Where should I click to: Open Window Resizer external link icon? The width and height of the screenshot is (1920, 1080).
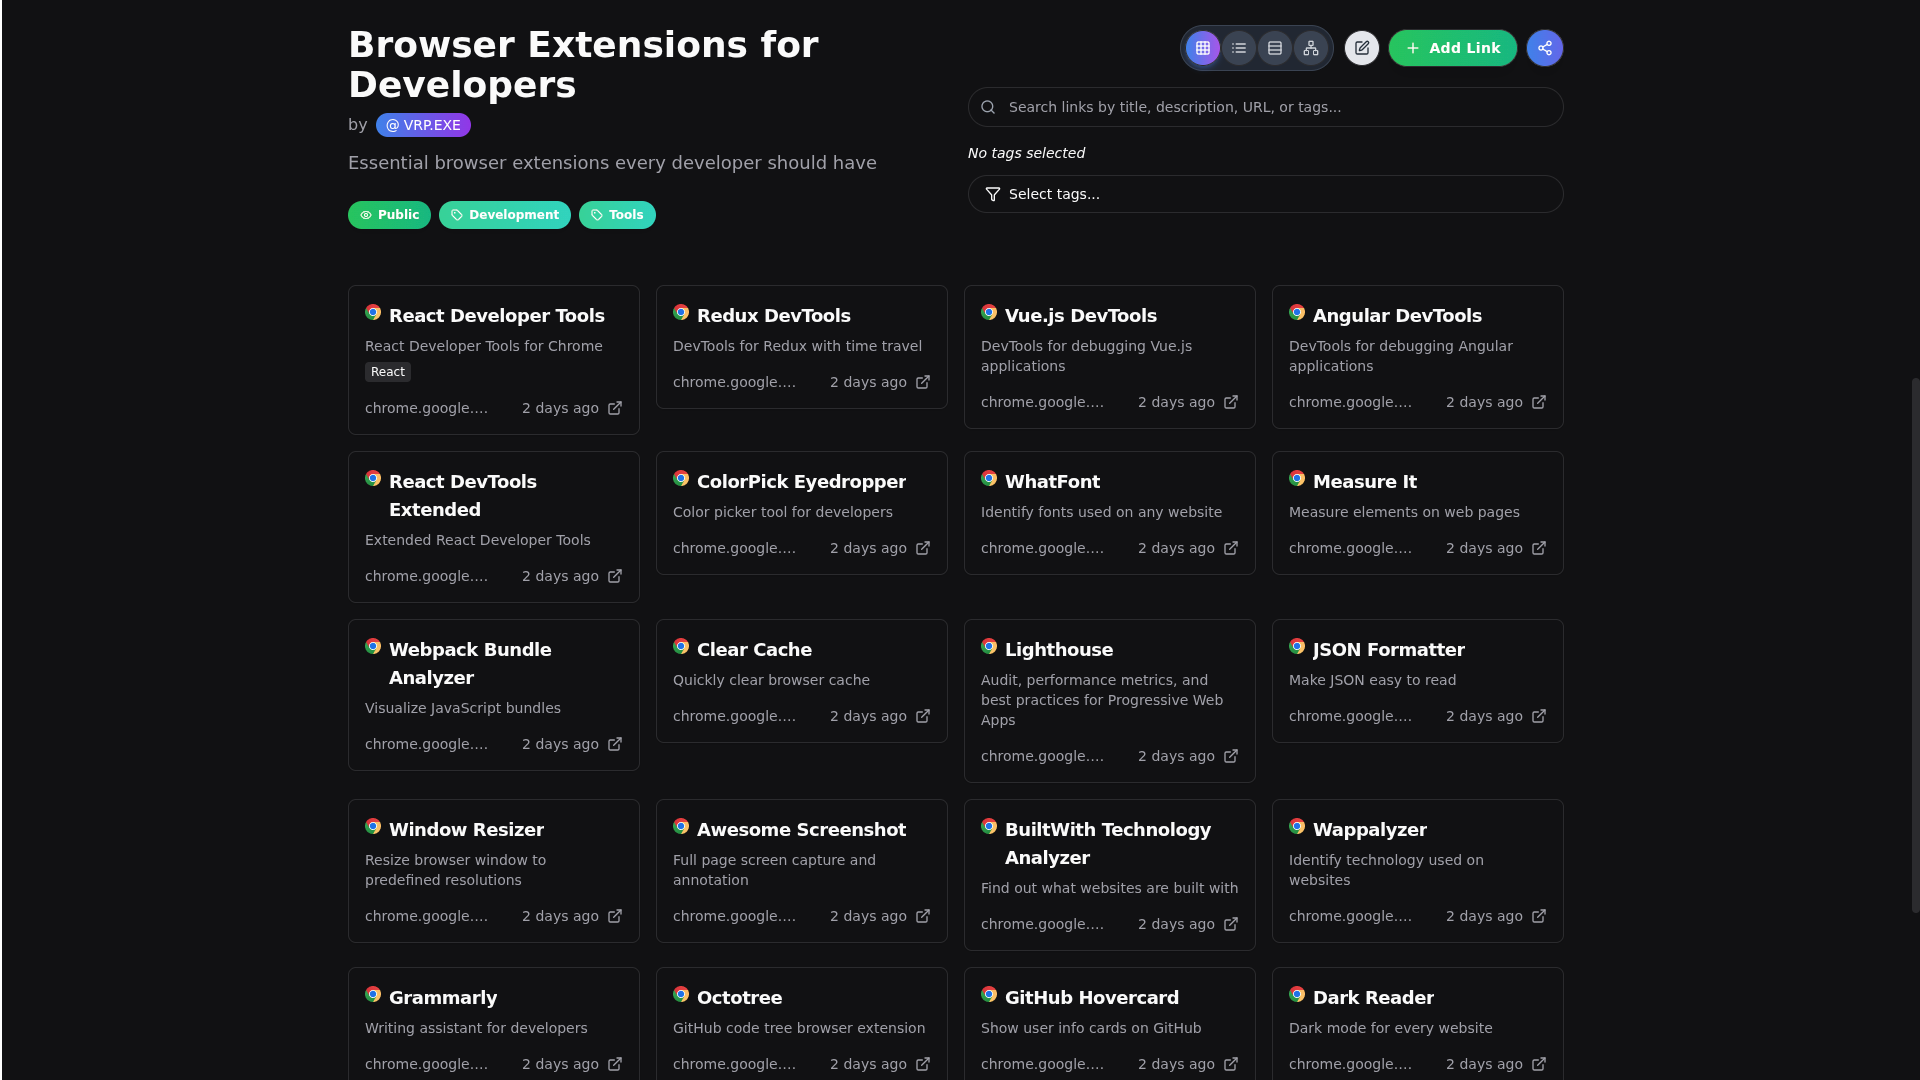[615, 916]
